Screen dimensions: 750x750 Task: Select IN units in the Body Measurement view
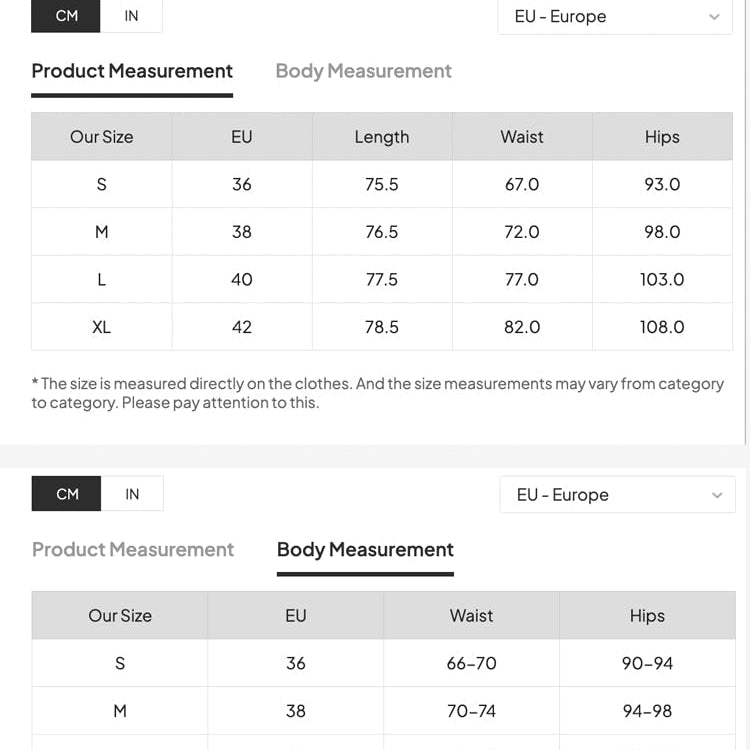click(x=132, y=494)
